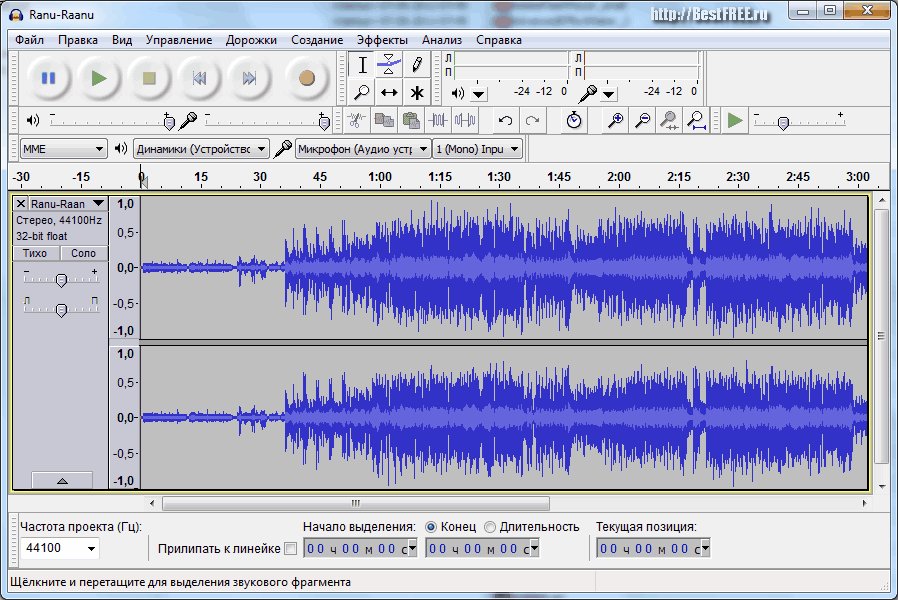This screenshot has height=600, width=898.
Task: Play at speed with small green button
Action: (735, 120)
